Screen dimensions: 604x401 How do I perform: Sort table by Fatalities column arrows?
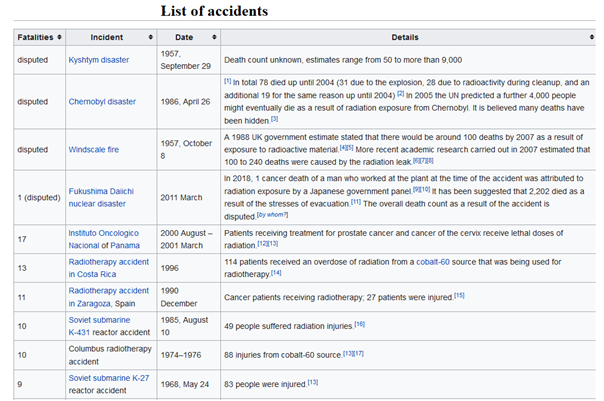62,37
